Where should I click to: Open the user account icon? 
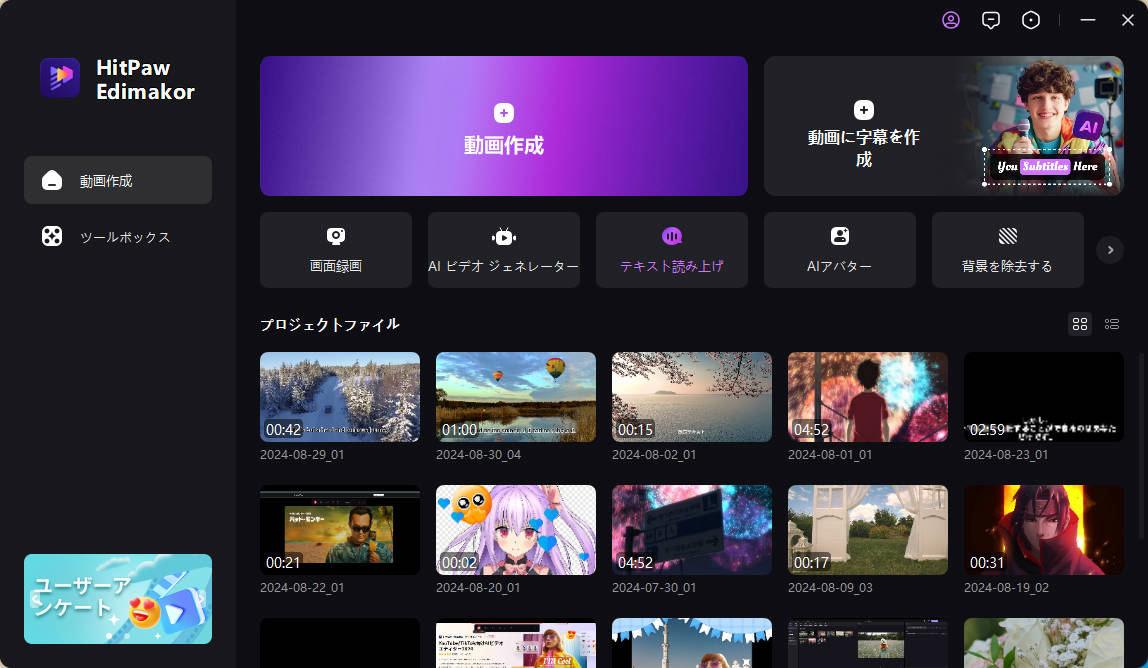[x=951, y=19]
